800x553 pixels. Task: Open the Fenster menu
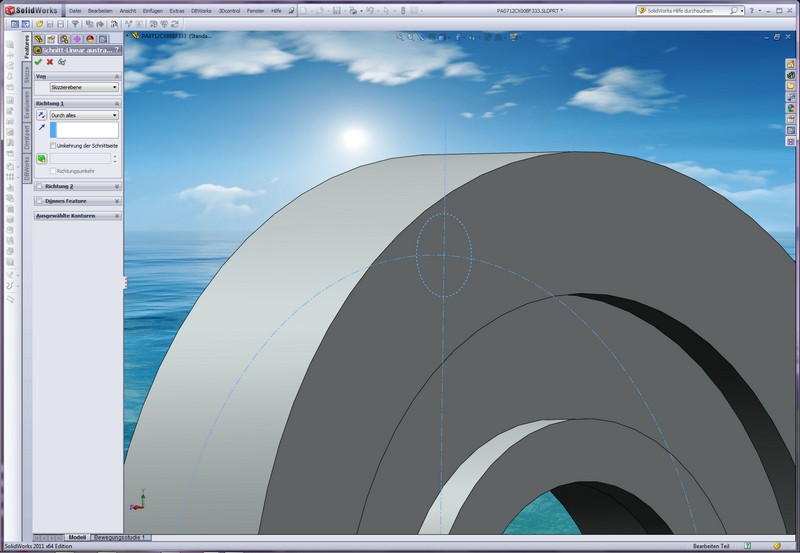click(256, 11)
